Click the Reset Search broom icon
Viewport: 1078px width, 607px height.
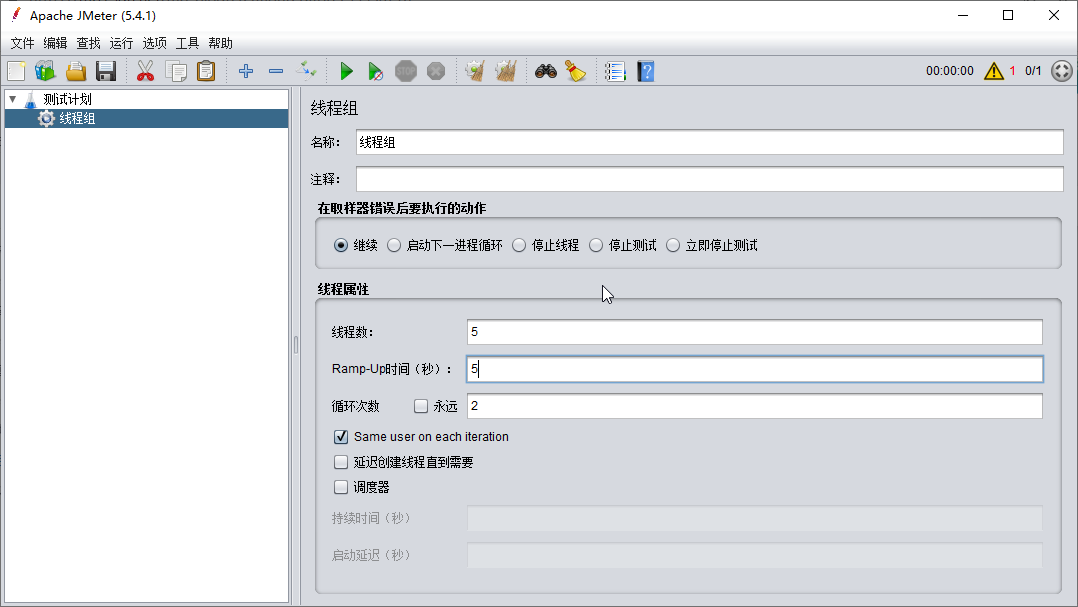pos(575,71)
